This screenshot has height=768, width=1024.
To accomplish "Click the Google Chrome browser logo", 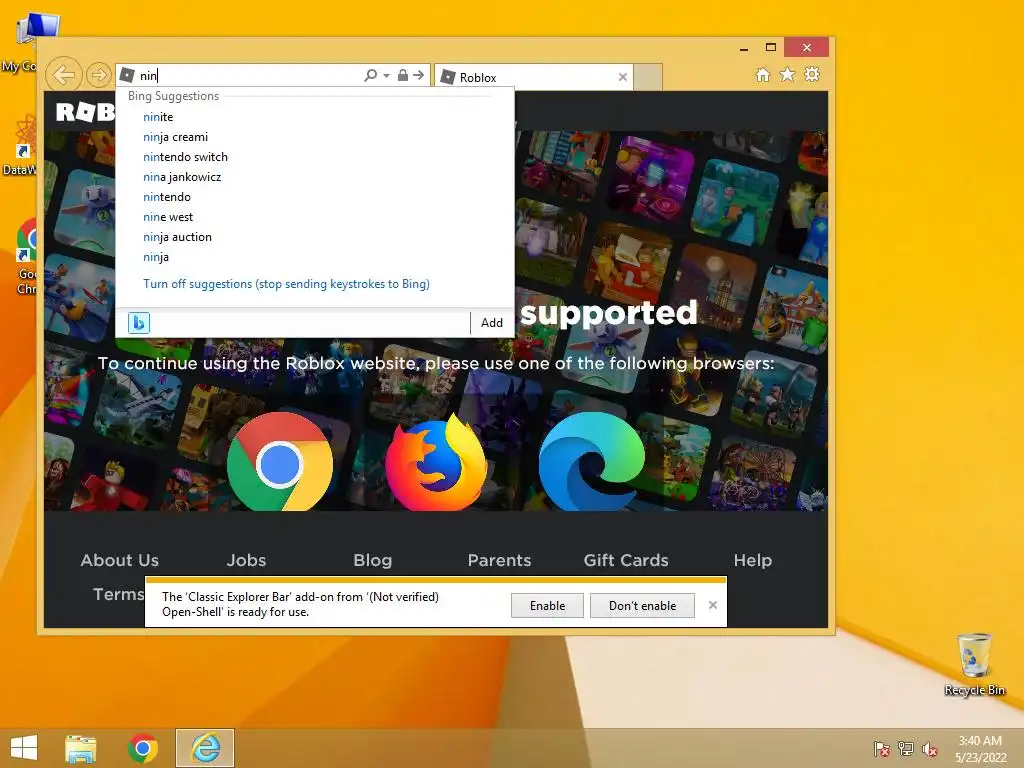I will pyautogui.click(x=280, y=462).
